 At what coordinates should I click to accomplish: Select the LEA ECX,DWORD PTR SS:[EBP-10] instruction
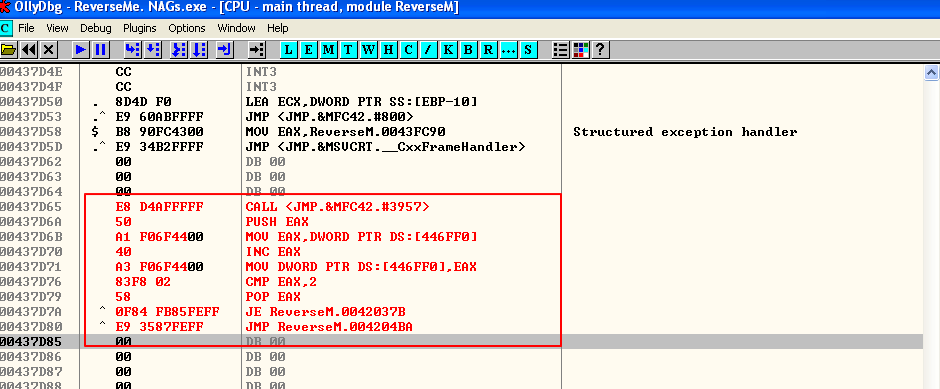(x=361, y=101)
